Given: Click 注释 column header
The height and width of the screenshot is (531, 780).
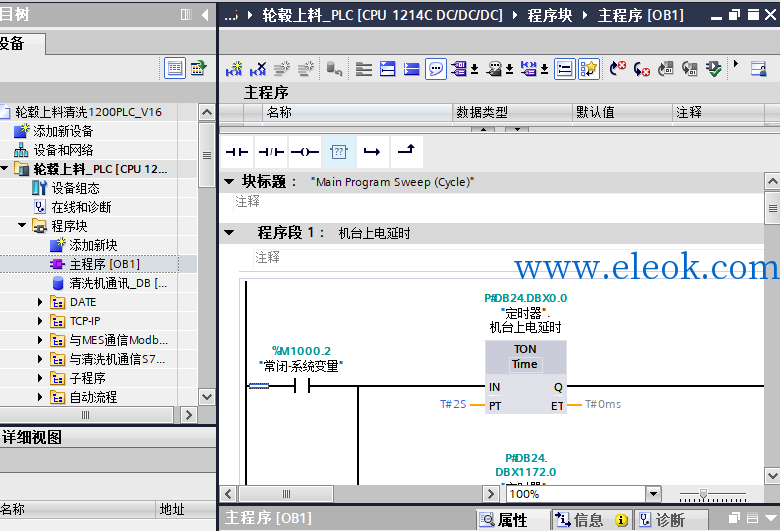Looking at the screenshot, I should click(x=718, y=112).
